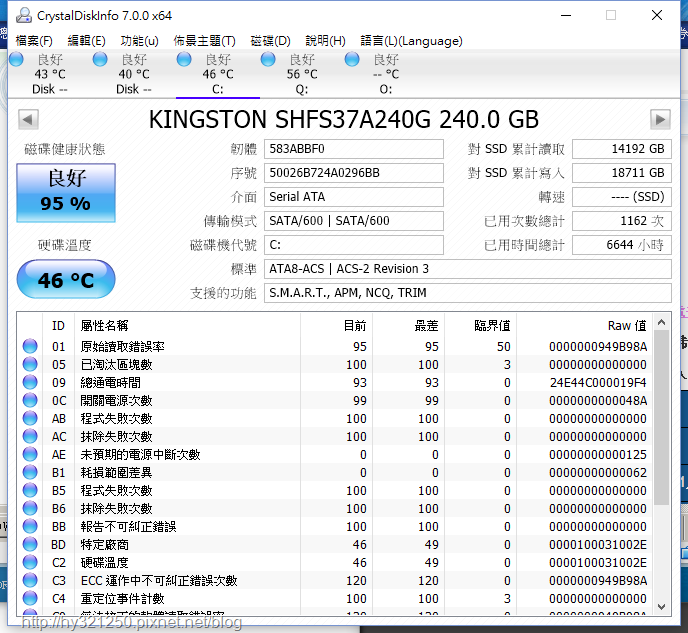Viewport: 688px width, 633px height.
Task: Go to previous disk with left arrow
Action: (28, 119)
